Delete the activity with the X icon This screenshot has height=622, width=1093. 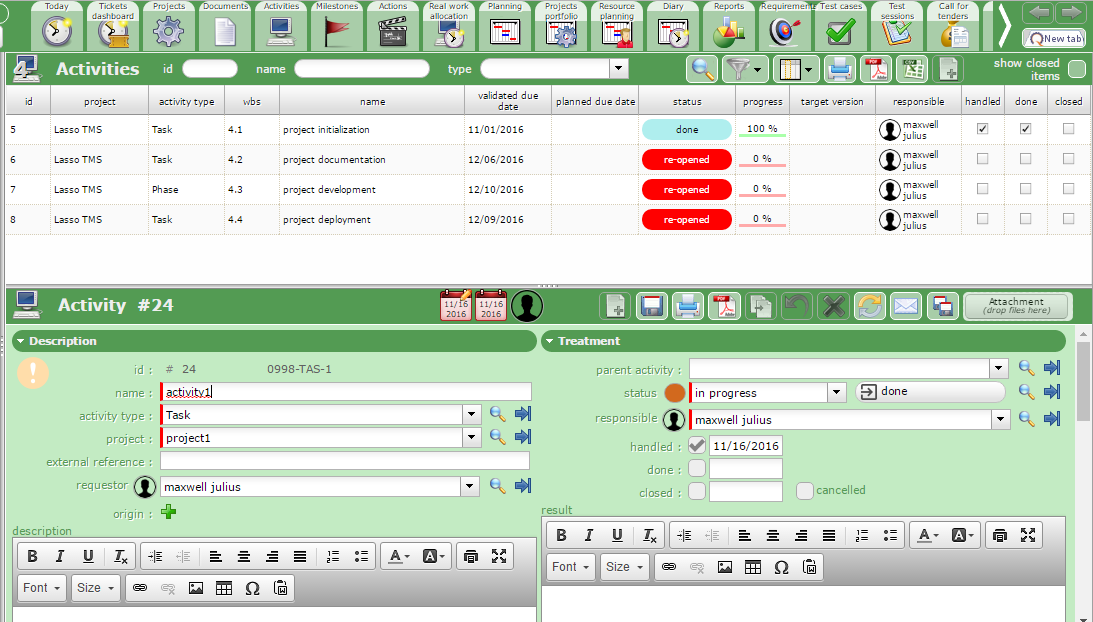[x=833, y=306]
